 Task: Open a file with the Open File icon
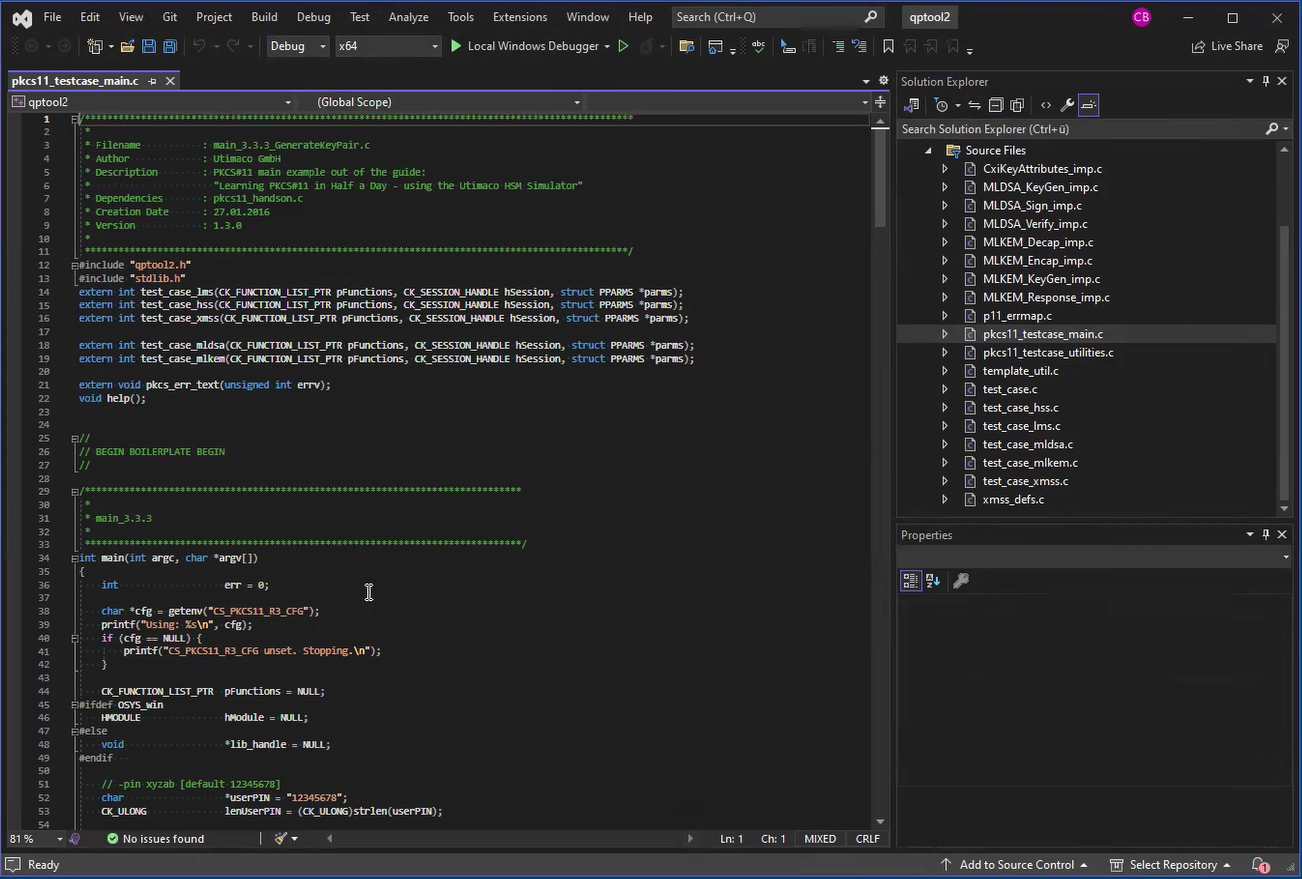pos(127,46)
